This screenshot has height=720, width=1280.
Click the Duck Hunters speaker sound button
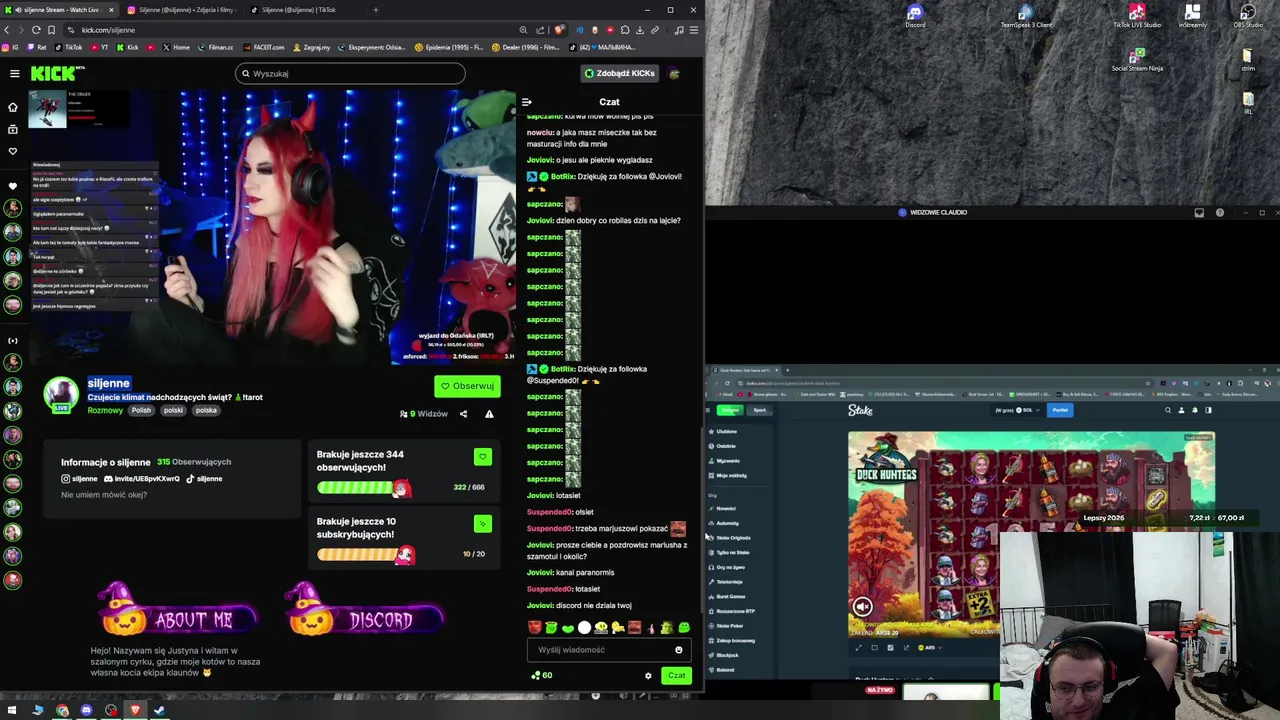(x=862, y=606)
